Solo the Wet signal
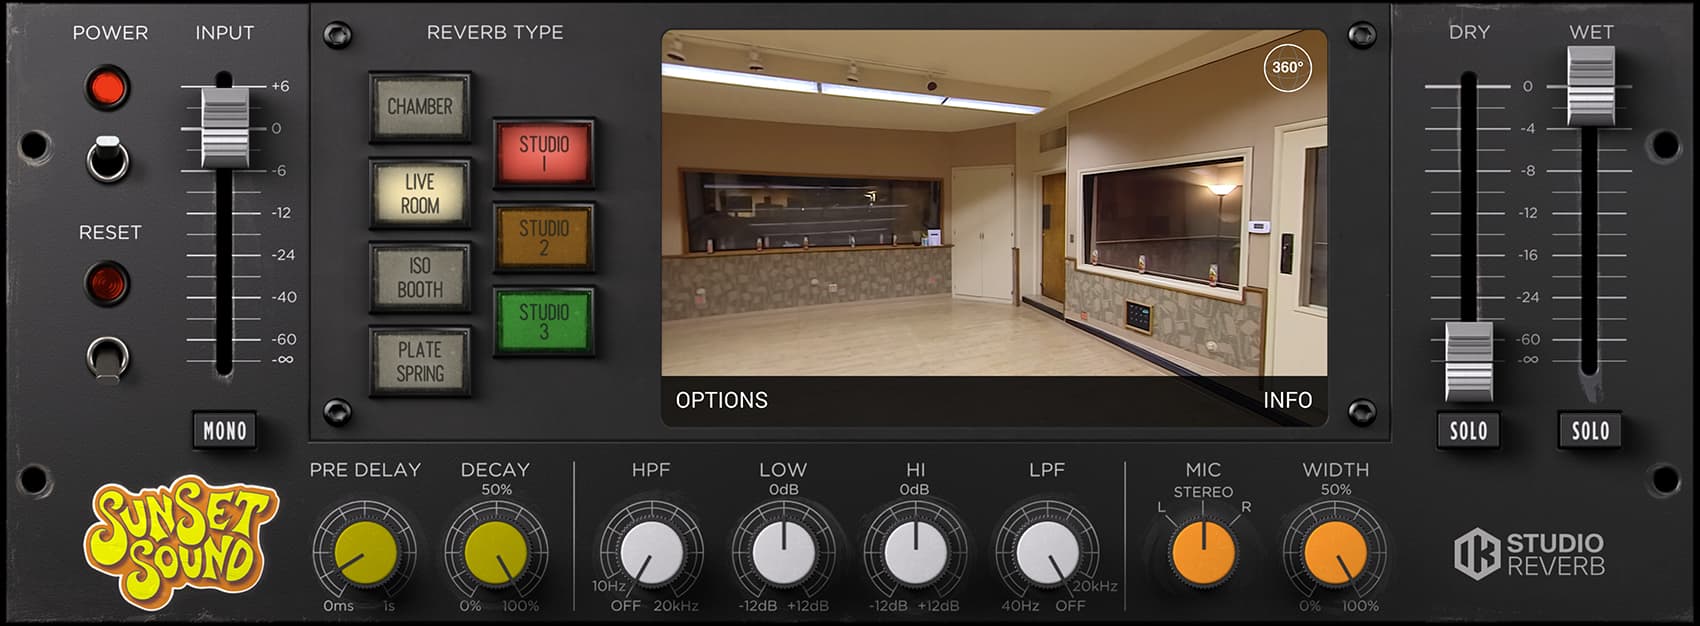 click(1590, 431)
